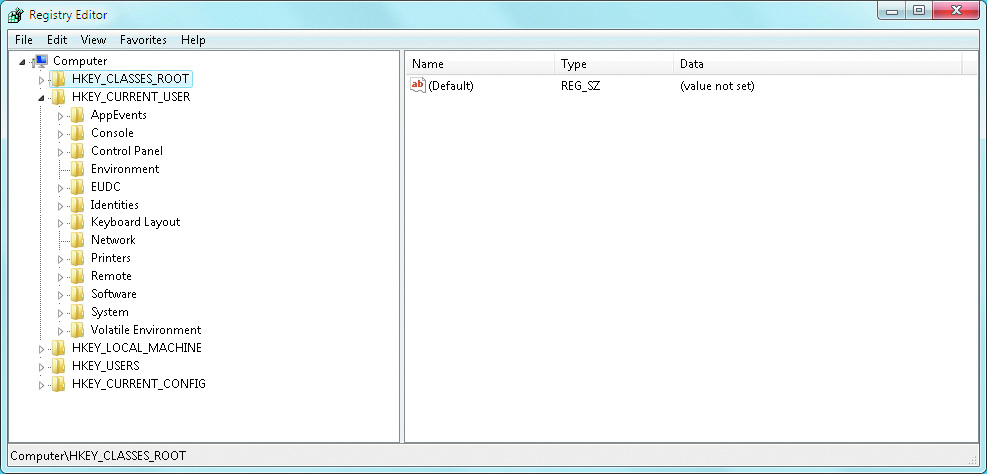Click the Software folder icon

[77, 294]
